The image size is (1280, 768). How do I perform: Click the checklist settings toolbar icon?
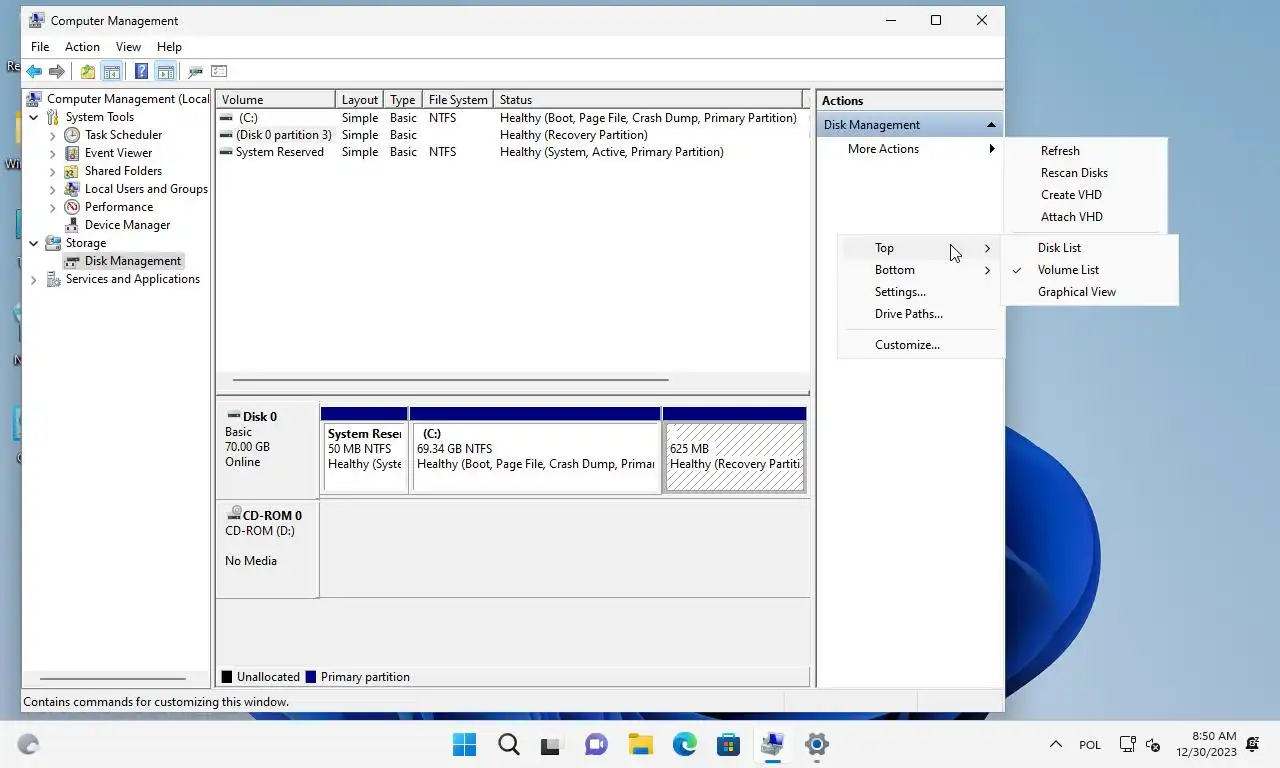coord(219,71)
